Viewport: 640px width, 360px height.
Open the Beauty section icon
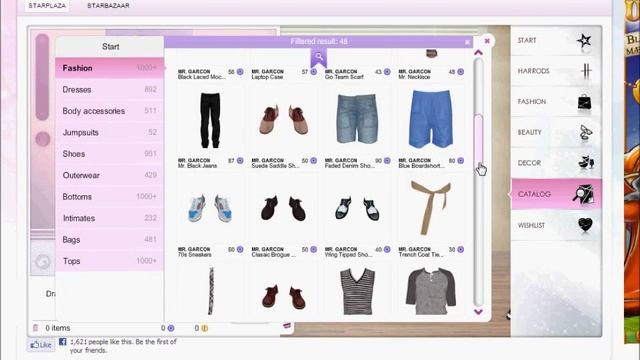(x=585, y=132)
